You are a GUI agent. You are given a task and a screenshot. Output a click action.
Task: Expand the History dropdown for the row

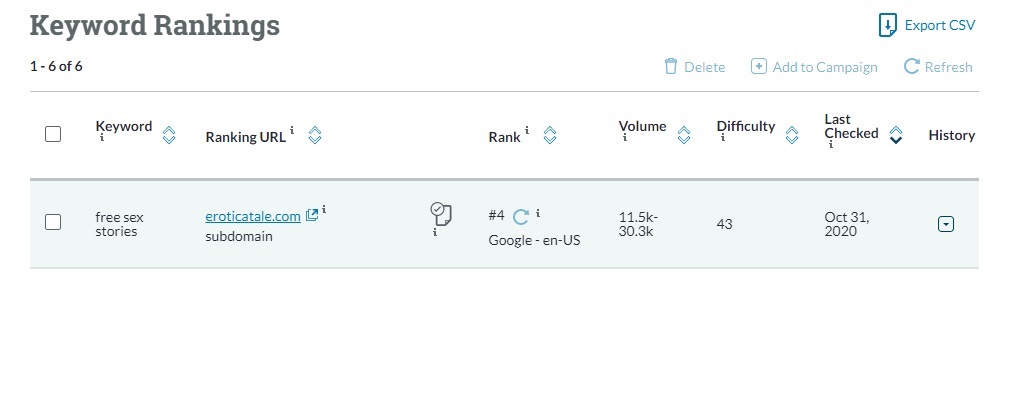(x=946, y=224)
